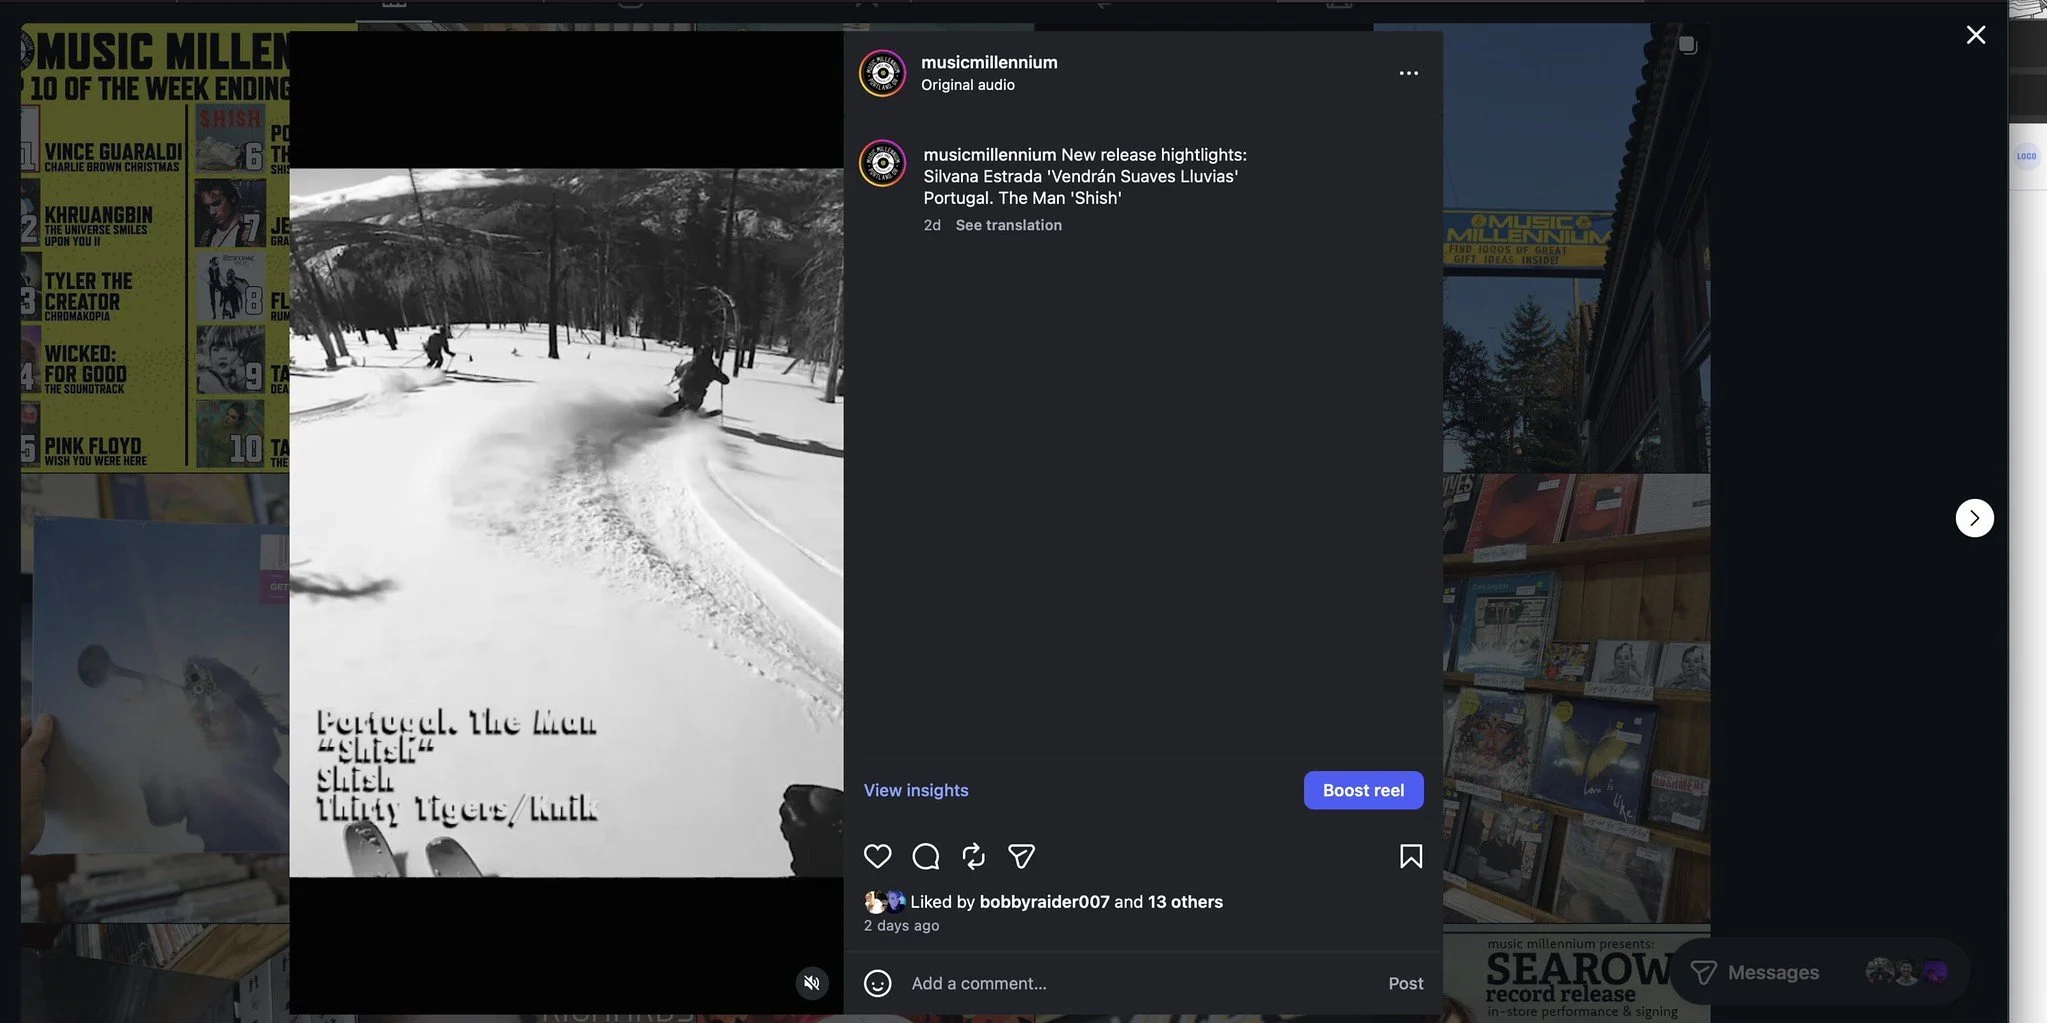Viewport: 2047px width, 1023px height.
Task: Open the emoji picker for comments
Action: [x=877, y=983]
